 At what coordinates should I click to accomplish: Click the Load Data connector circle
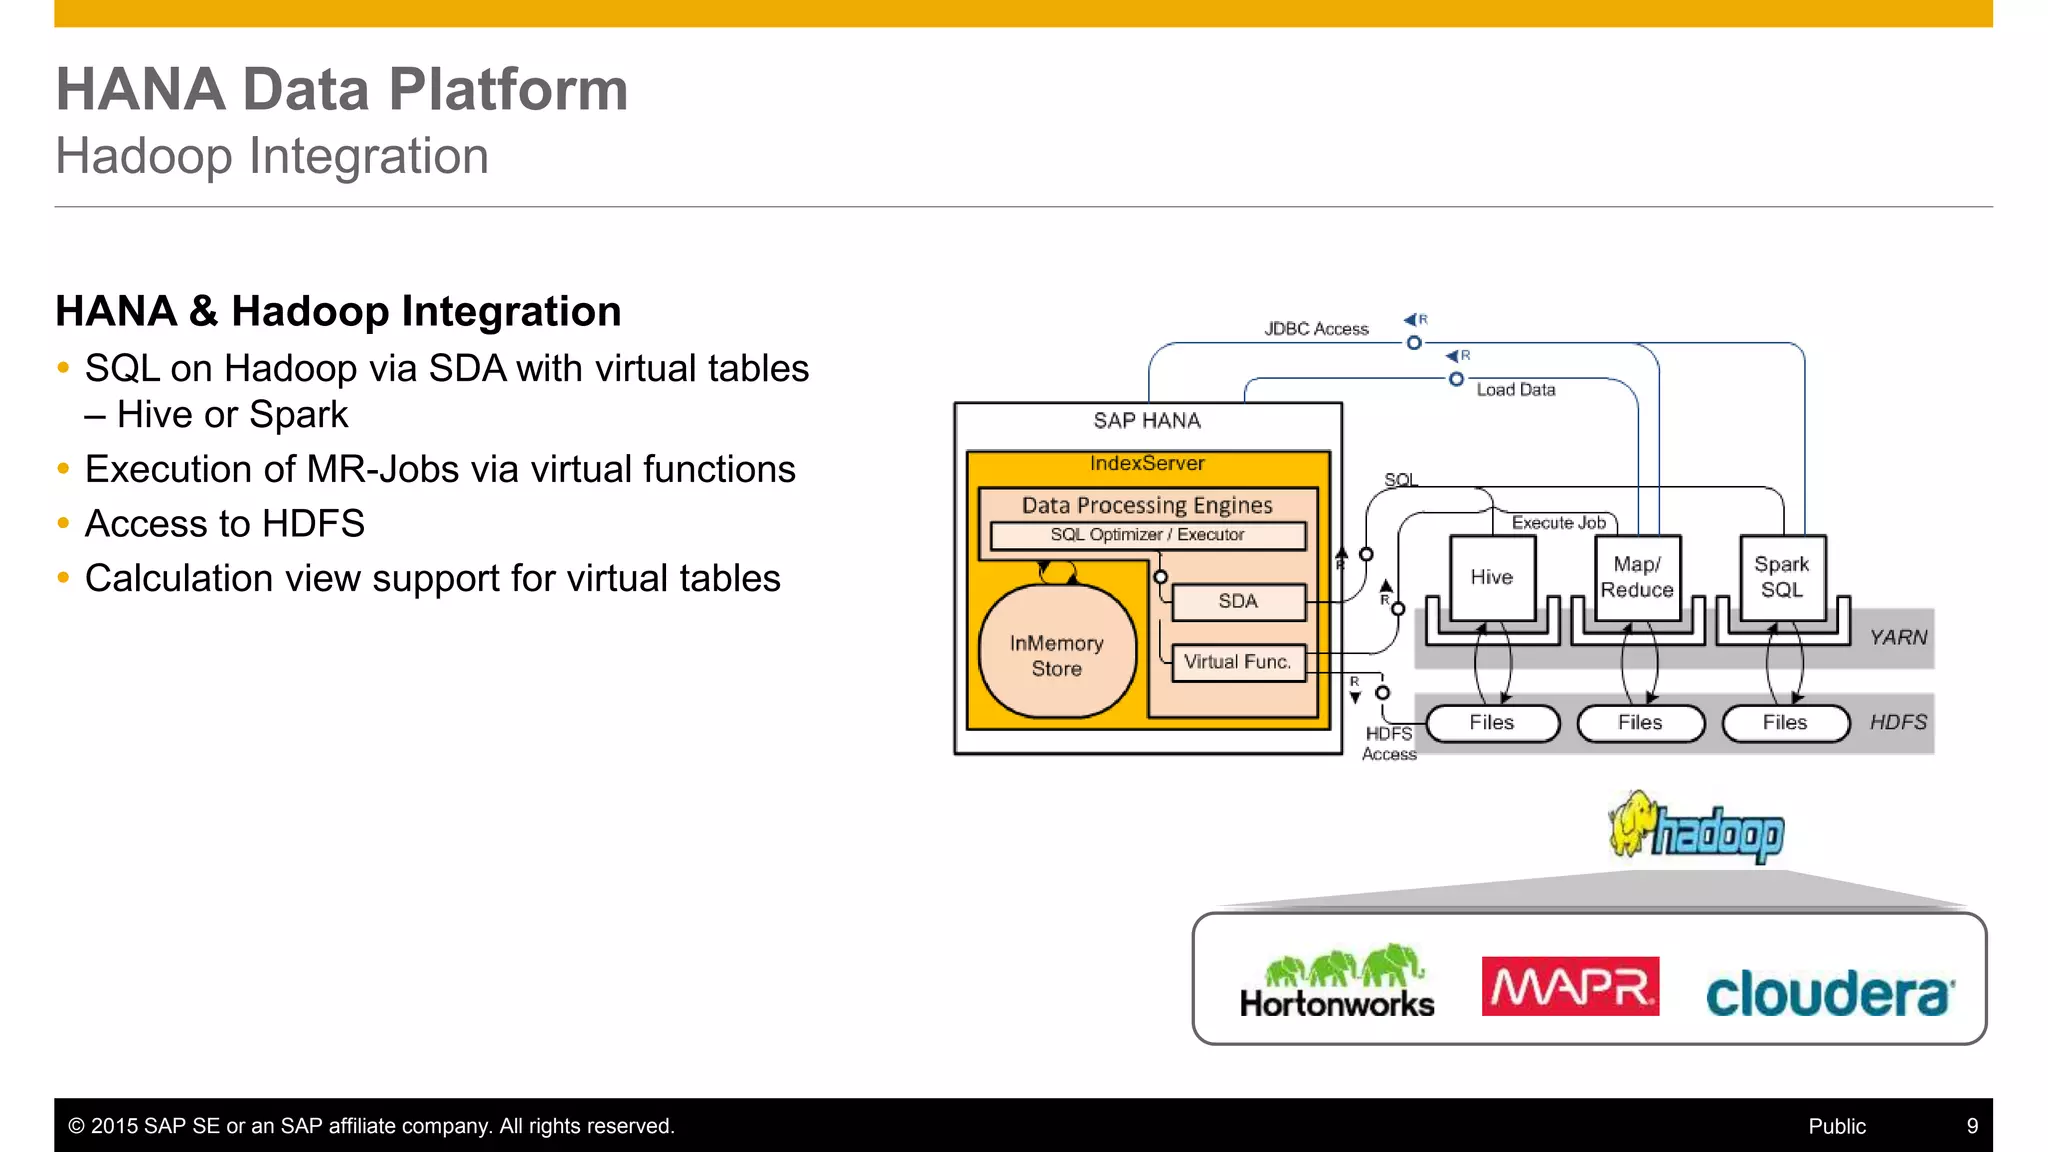click(x=1456, y=379)
